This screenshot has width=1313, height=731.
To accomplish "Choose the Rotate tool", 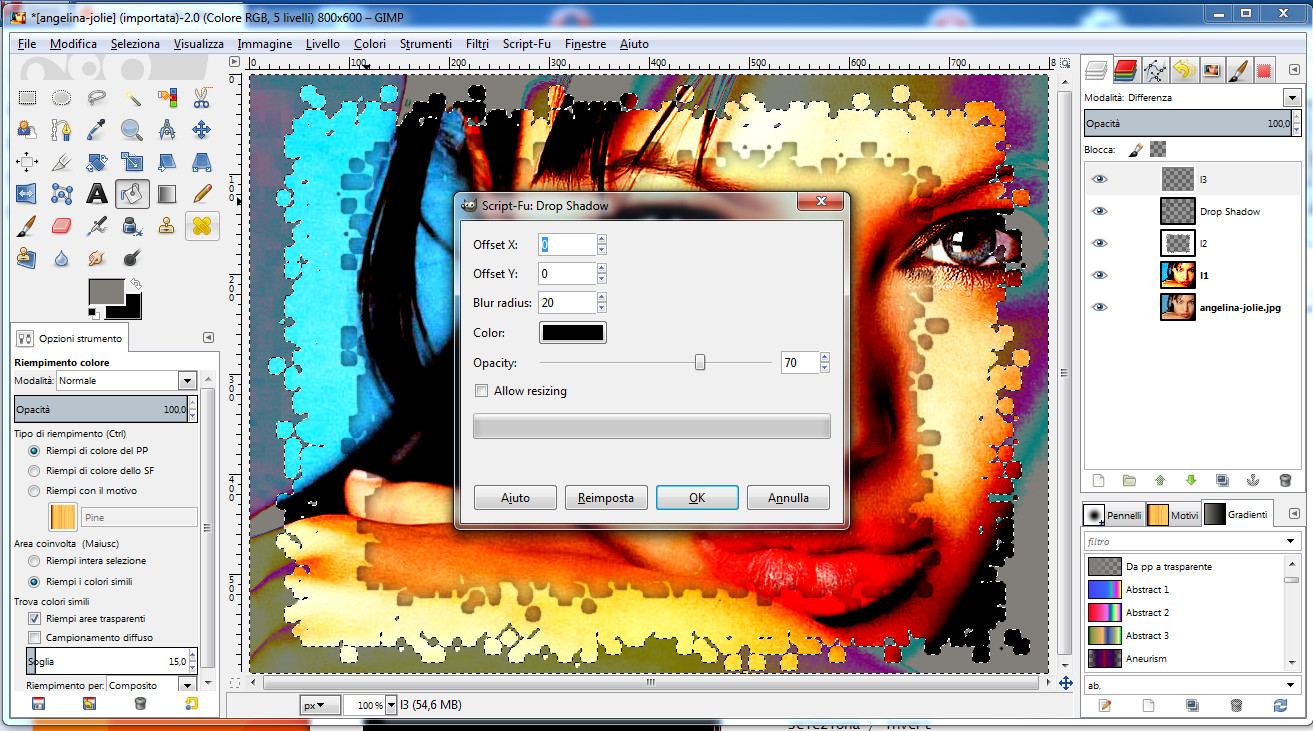I will click(97, 161).
